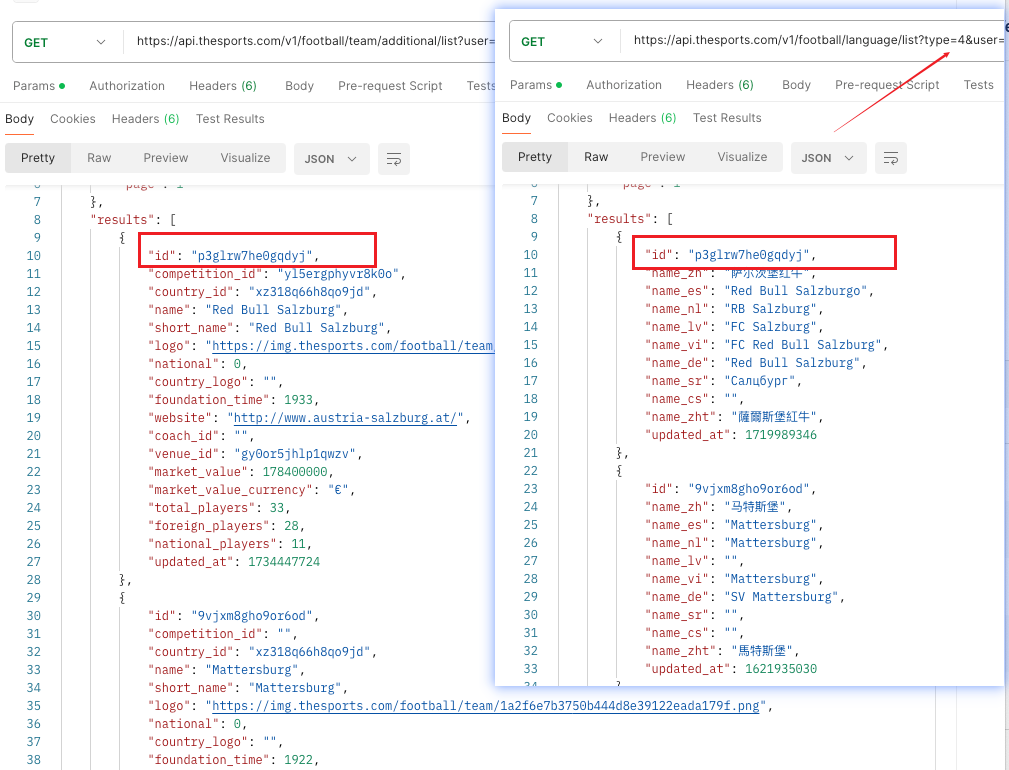Select response Cookies tab in right window
Image resolution: width=1009 pixels, height=770 pixels.
click(x=569, y=118)
